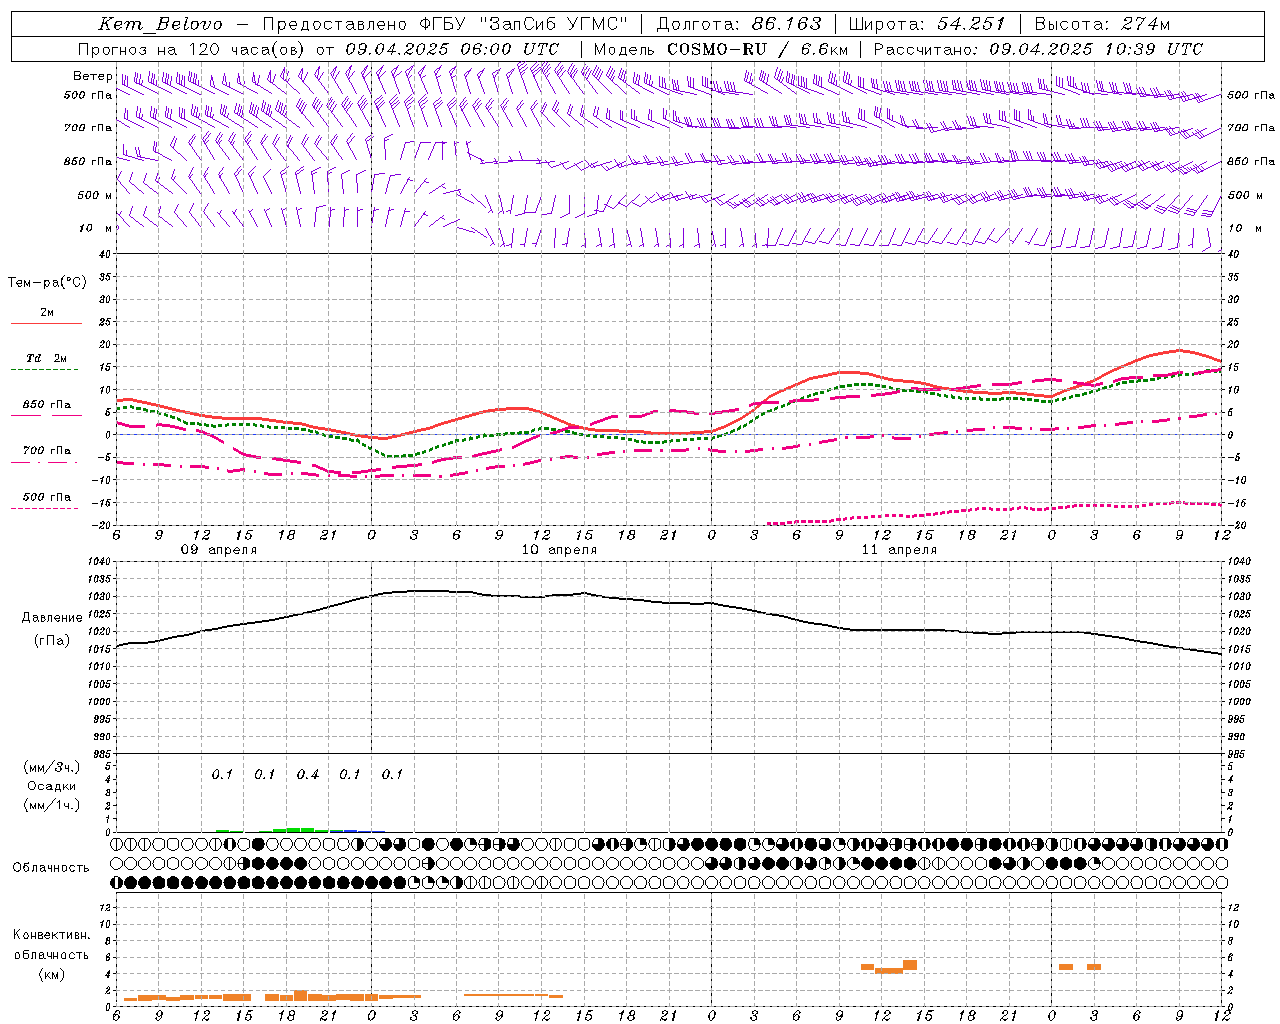1280x1024 pixels.
Task: Click the Kem_Belovo station title
Action: pyautogui.click(x=161, y=25)
